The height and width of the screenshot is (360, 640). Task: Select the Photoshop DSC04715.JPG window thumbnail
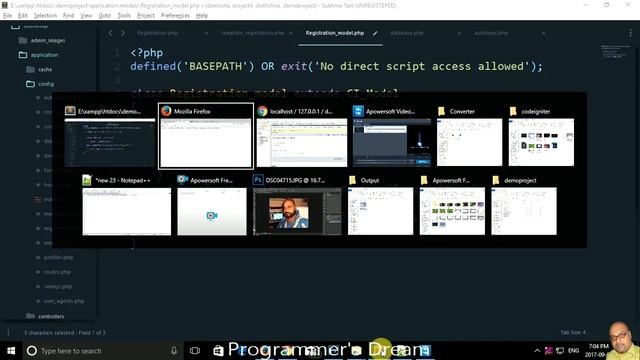tap(297, 211)
